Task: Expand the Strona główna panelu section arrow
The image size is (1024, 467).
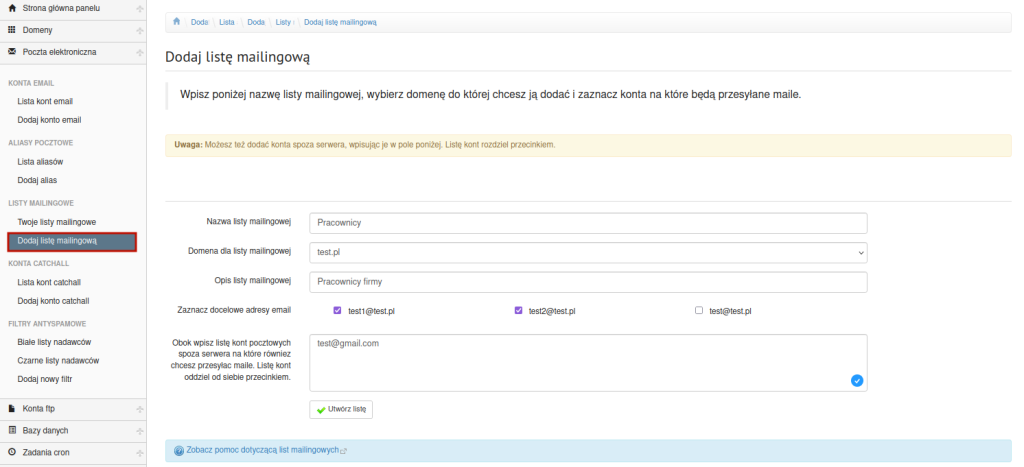Action: pos(139,8)
